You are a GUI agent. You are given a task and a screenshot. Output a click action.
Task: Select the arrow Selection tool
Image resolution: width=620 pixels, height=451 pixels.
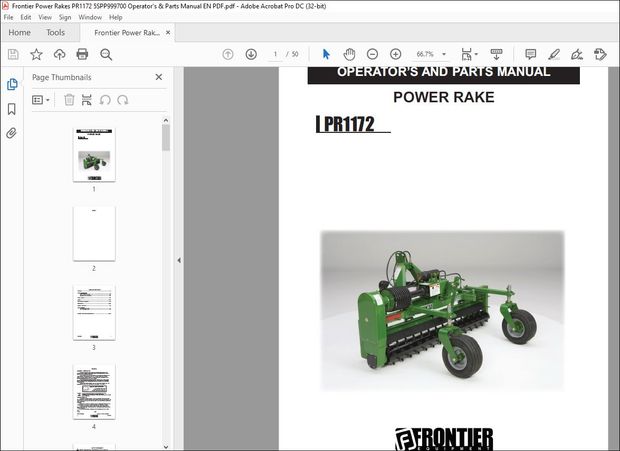pyautogui.click(x=326, y=54)
